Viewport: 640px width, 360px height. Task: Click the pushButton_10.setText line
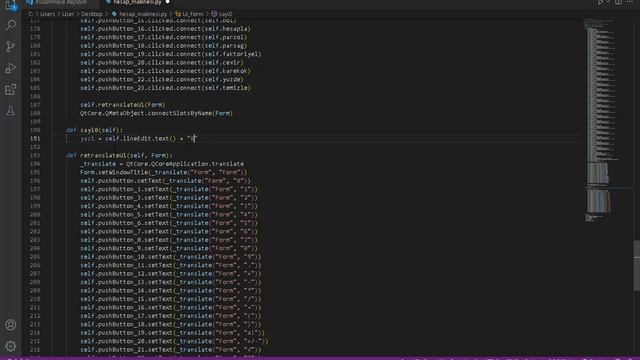tap(171, 257)
